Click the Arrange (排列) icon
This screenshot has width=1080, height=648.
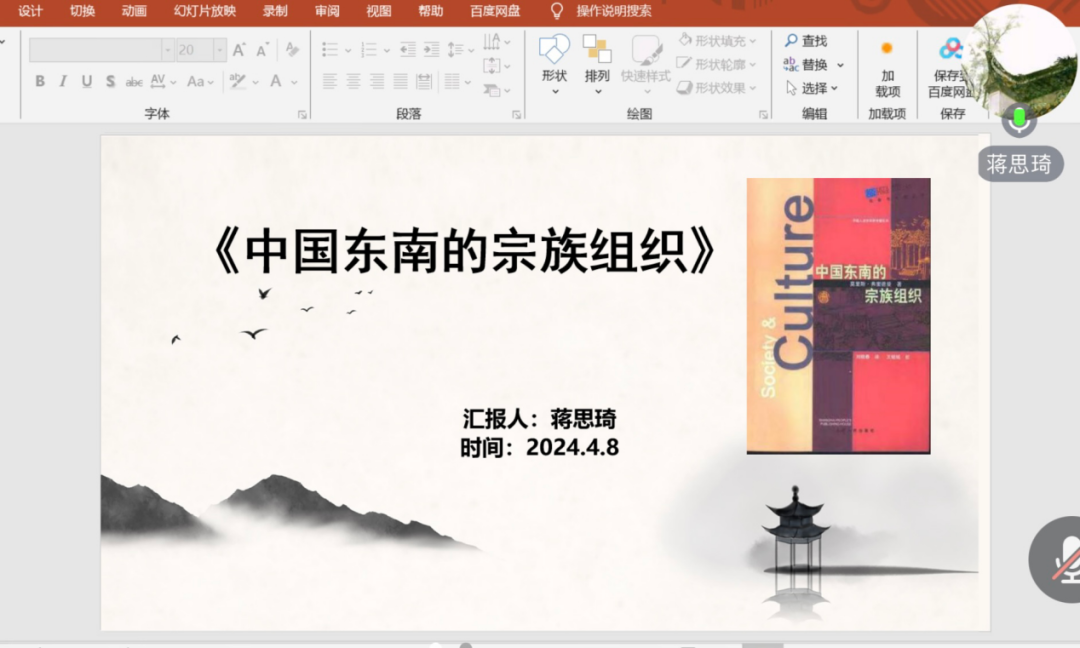coord(597,50)
